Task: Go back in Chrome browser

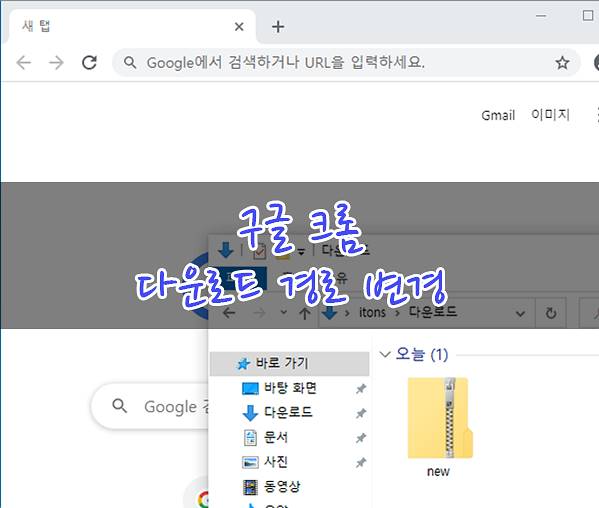Action: (24, 62)
